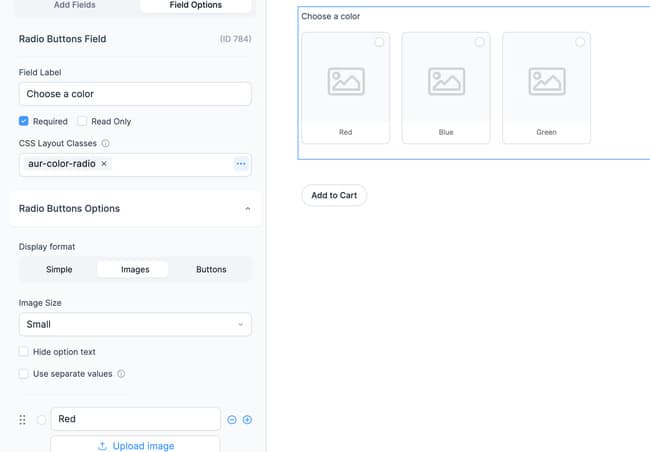Click the Red image placeholder icon
This screenshot has width=650, height=452.
(x=346, y=82)
